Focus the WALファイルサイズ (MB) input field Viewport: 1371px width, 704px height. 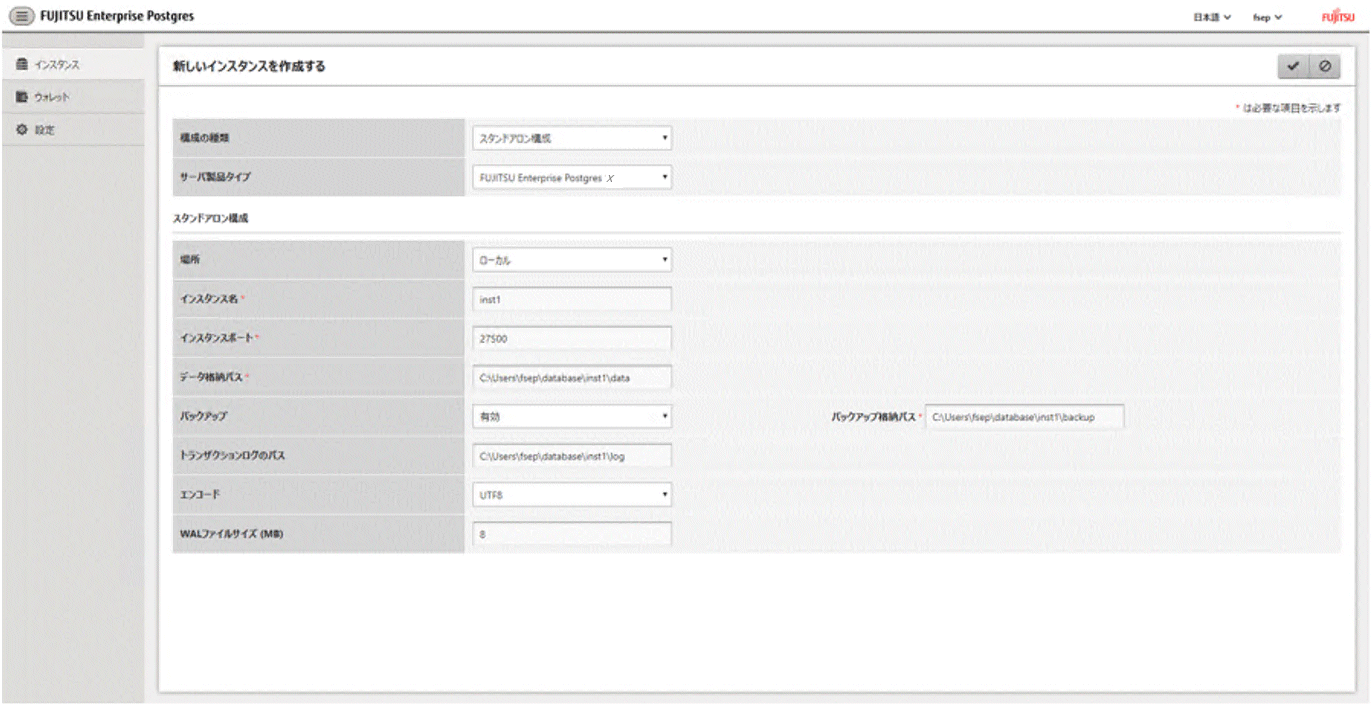[572, 533]
